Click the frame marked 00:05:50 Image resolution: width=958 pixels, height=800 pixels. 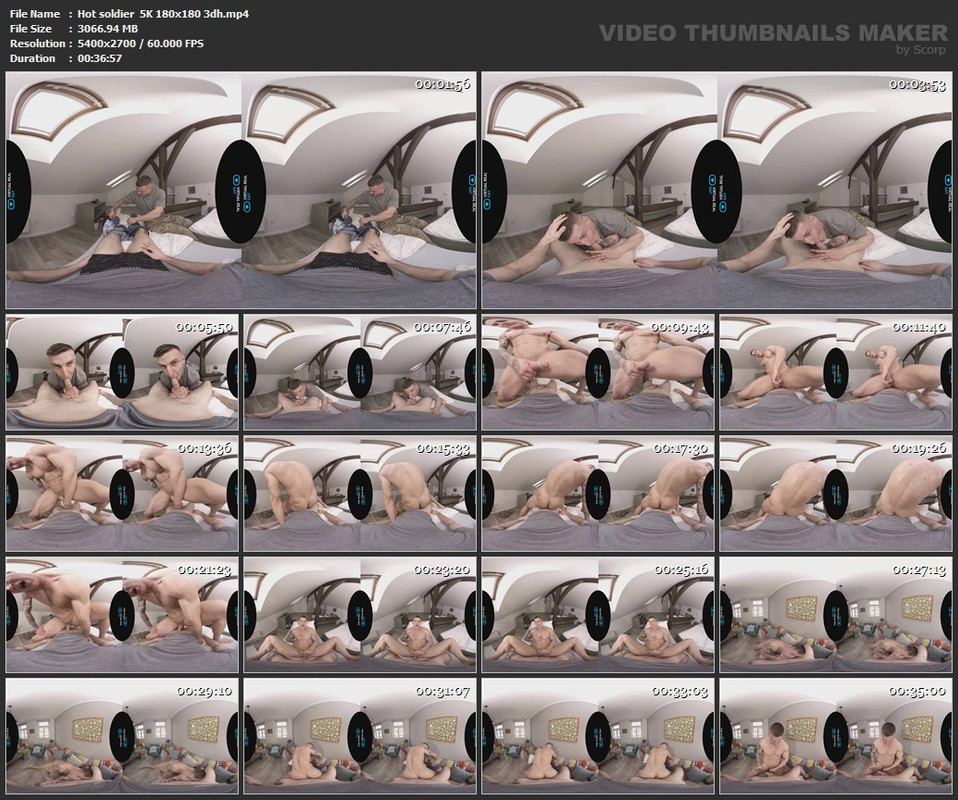[122, 373]
